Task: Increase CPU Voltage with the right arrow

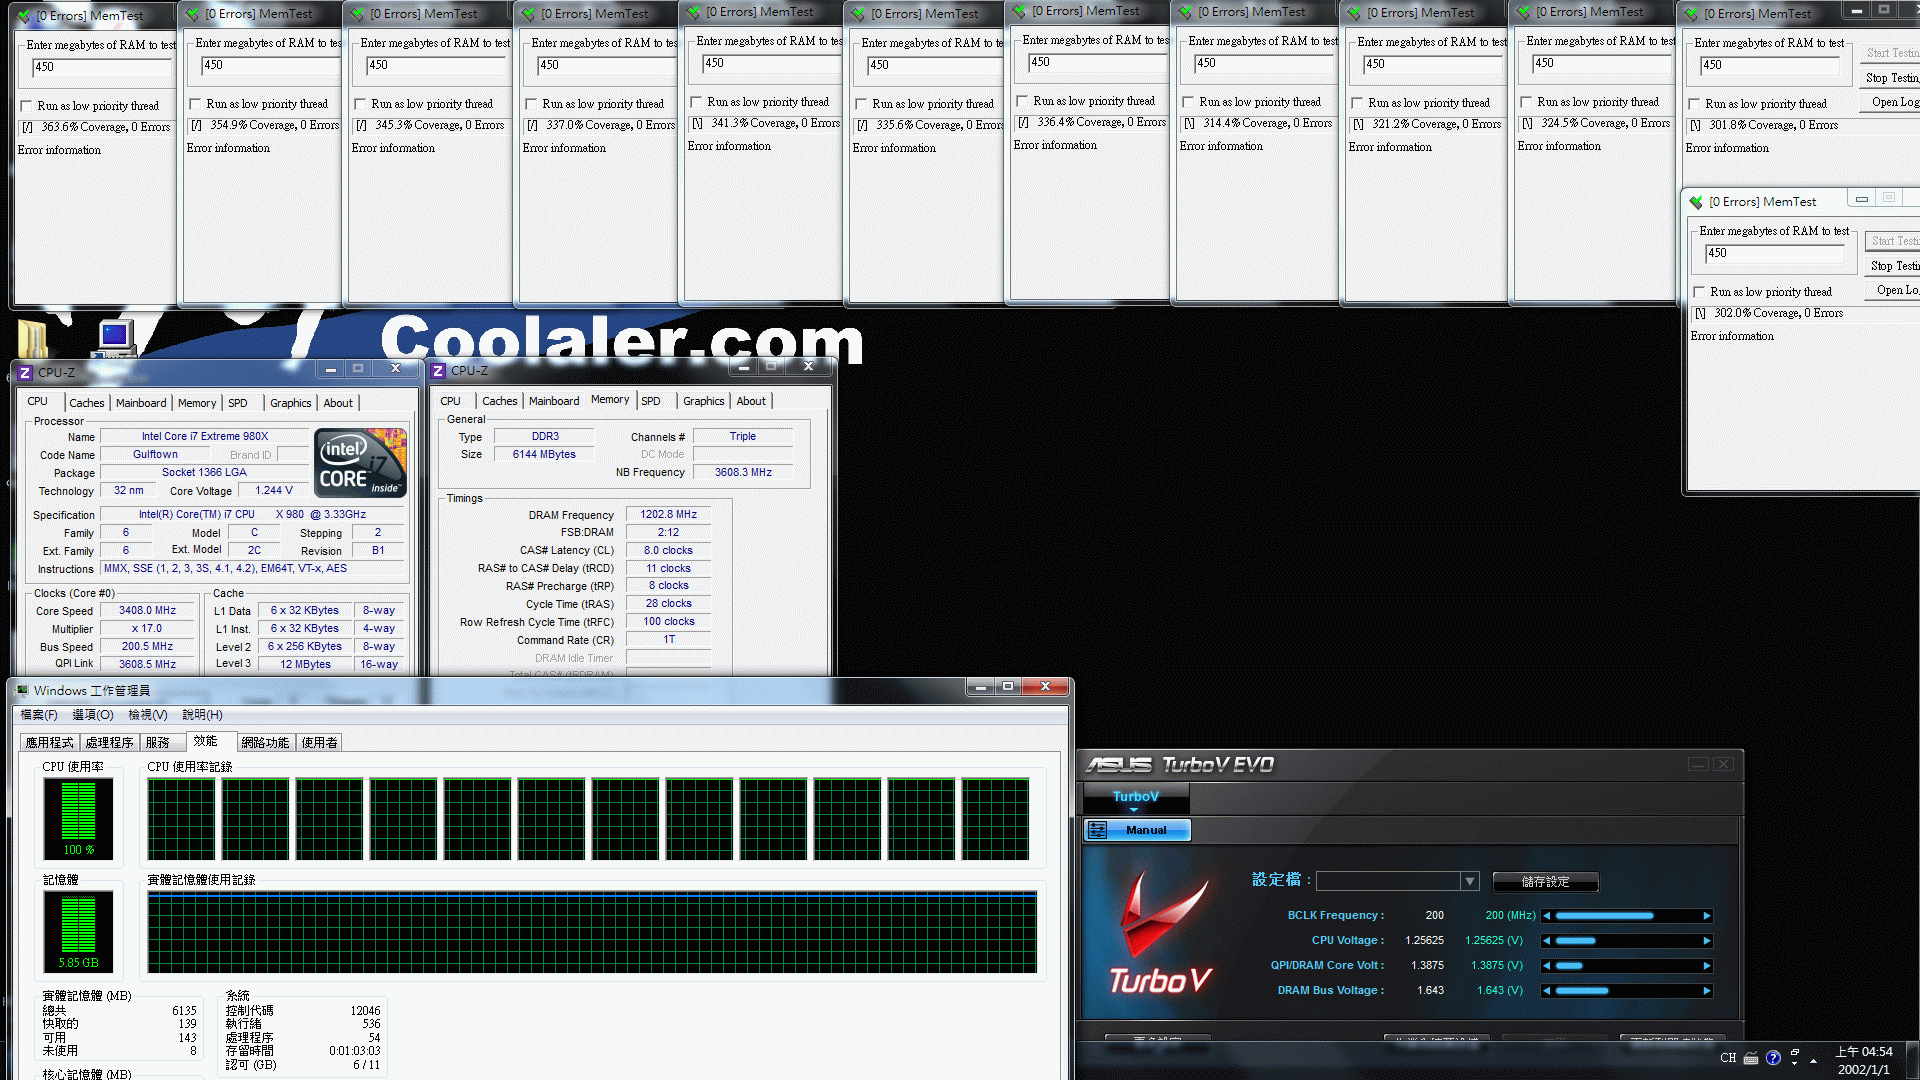Action: [1707, 941]
